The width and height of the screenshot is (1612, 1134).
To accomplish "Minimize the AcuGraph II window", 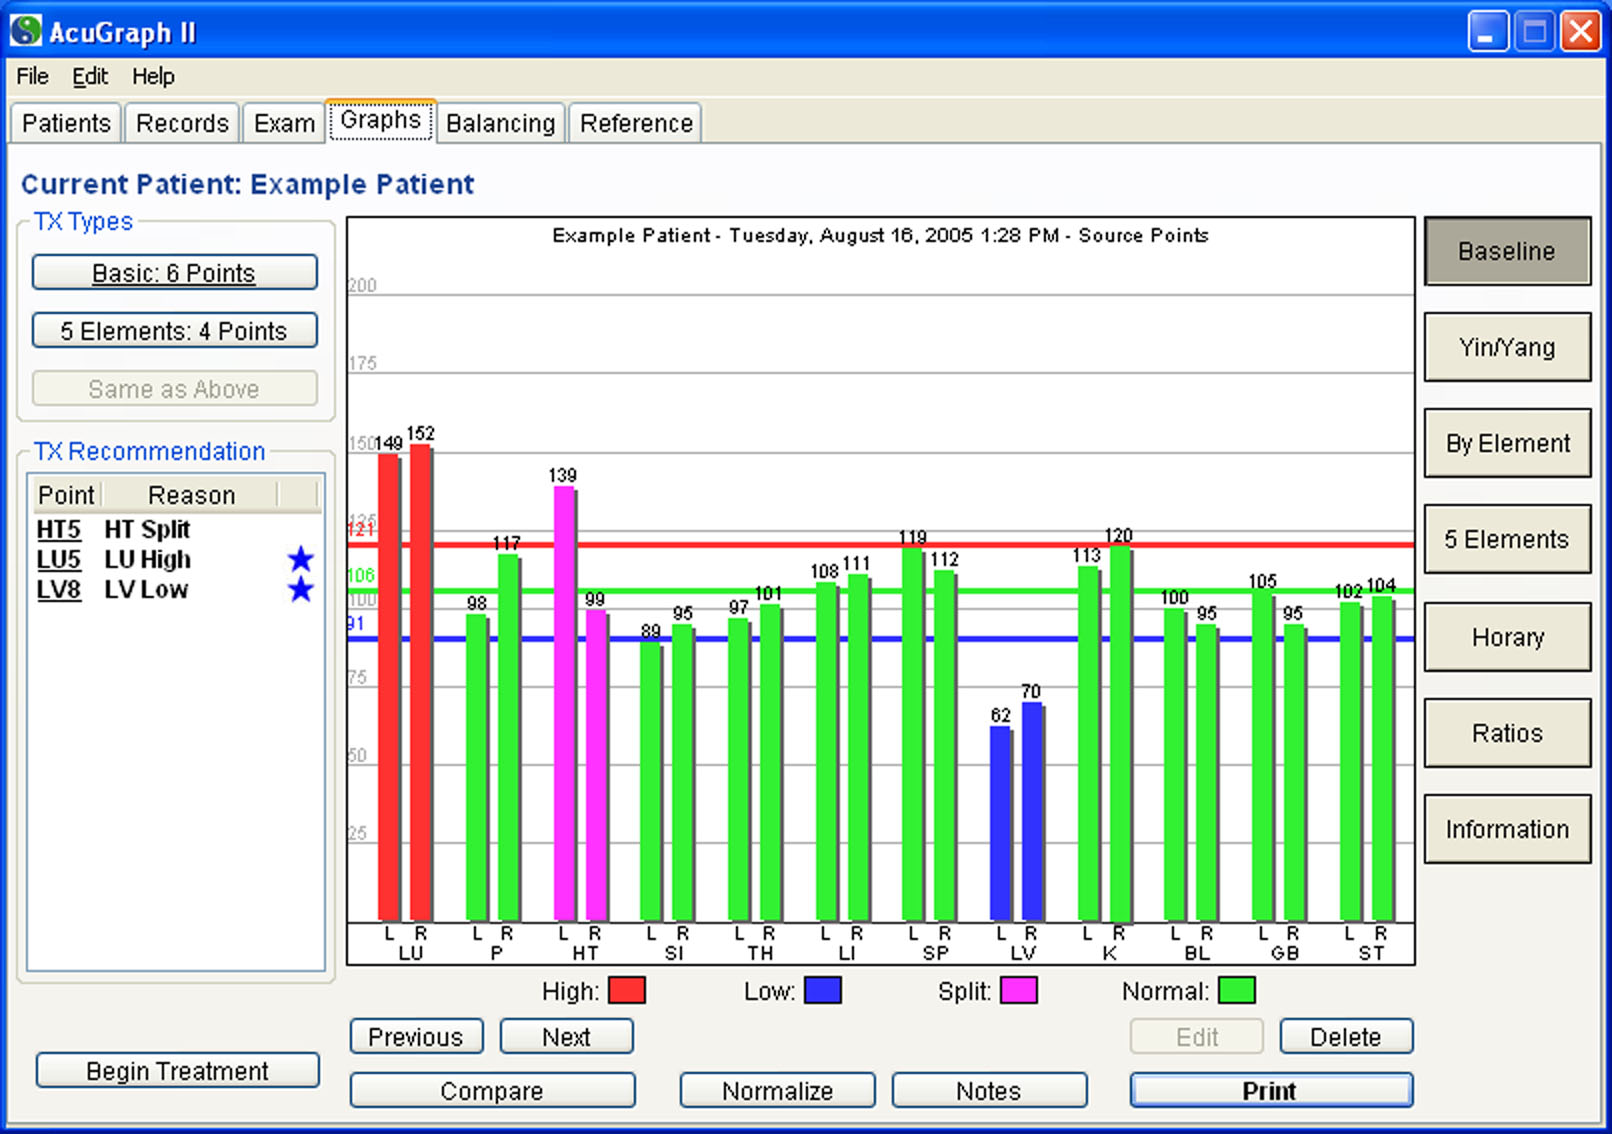I will 1487,31.
